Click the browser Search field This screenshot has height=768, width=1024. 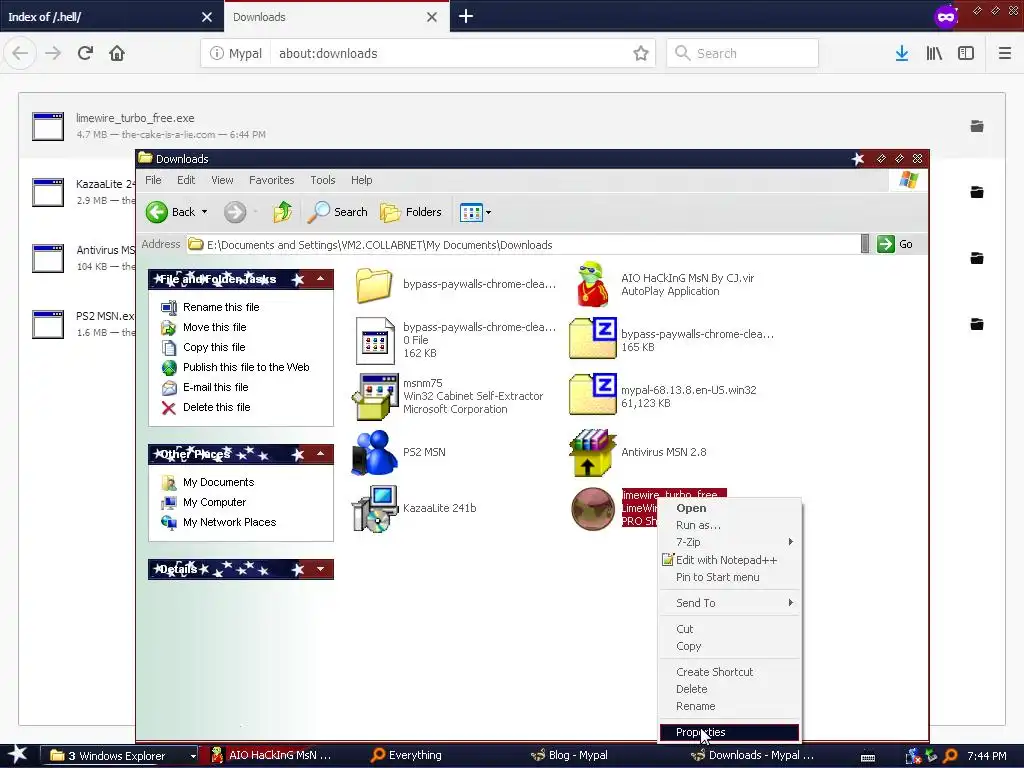[x=743, y=53]
